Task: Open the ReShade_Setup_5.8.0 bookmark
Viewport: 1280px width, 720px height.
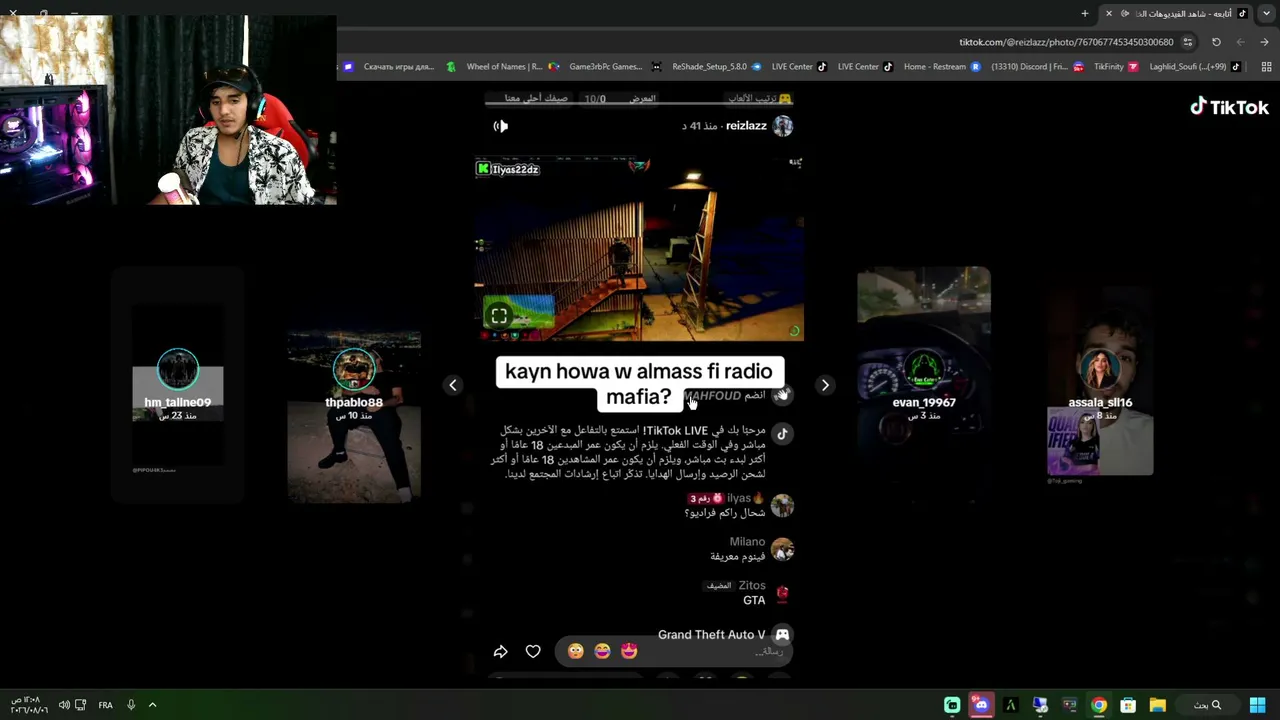Action: [716, 67]
